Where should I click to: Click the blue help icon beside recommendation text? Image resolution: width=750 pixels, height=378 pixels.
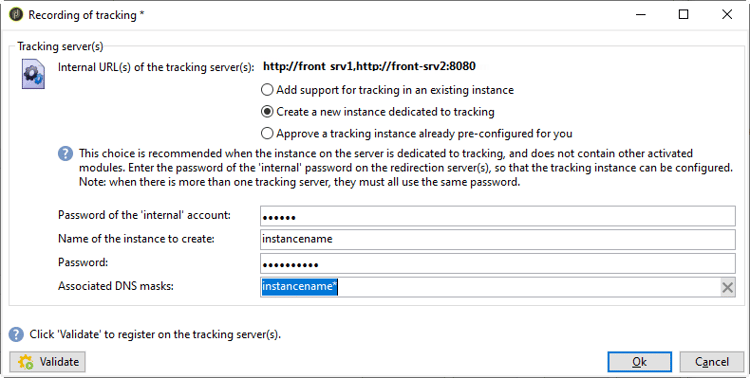tap(66, 154)
